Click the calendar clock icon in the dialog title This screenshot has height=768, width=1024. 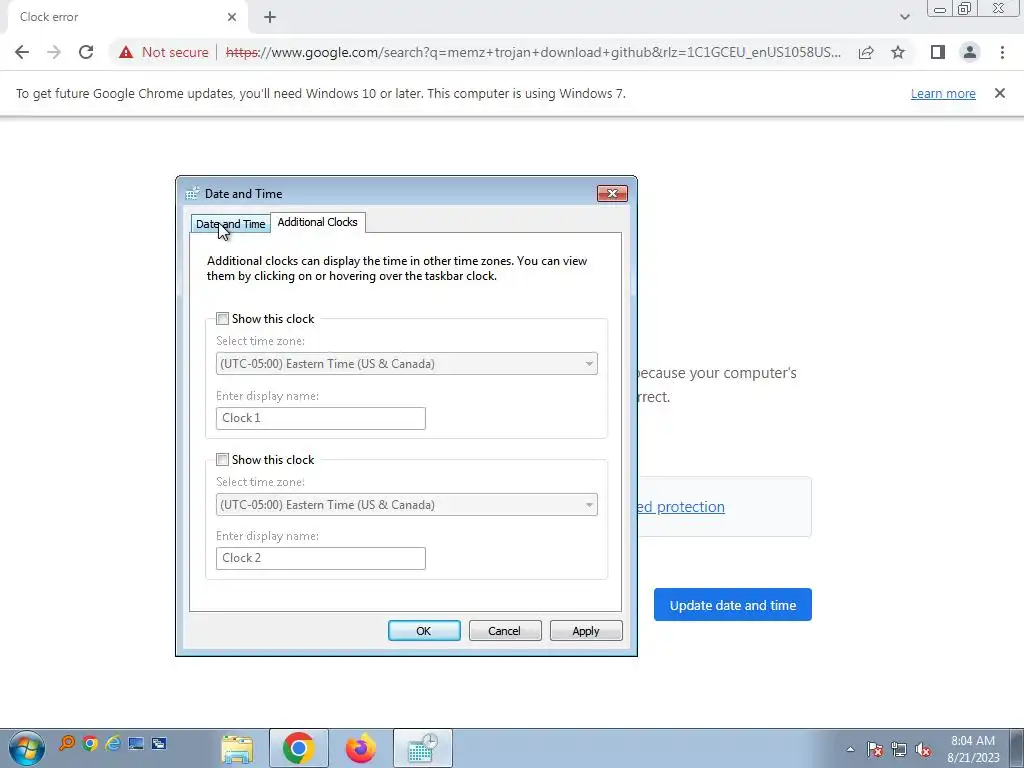192,193
